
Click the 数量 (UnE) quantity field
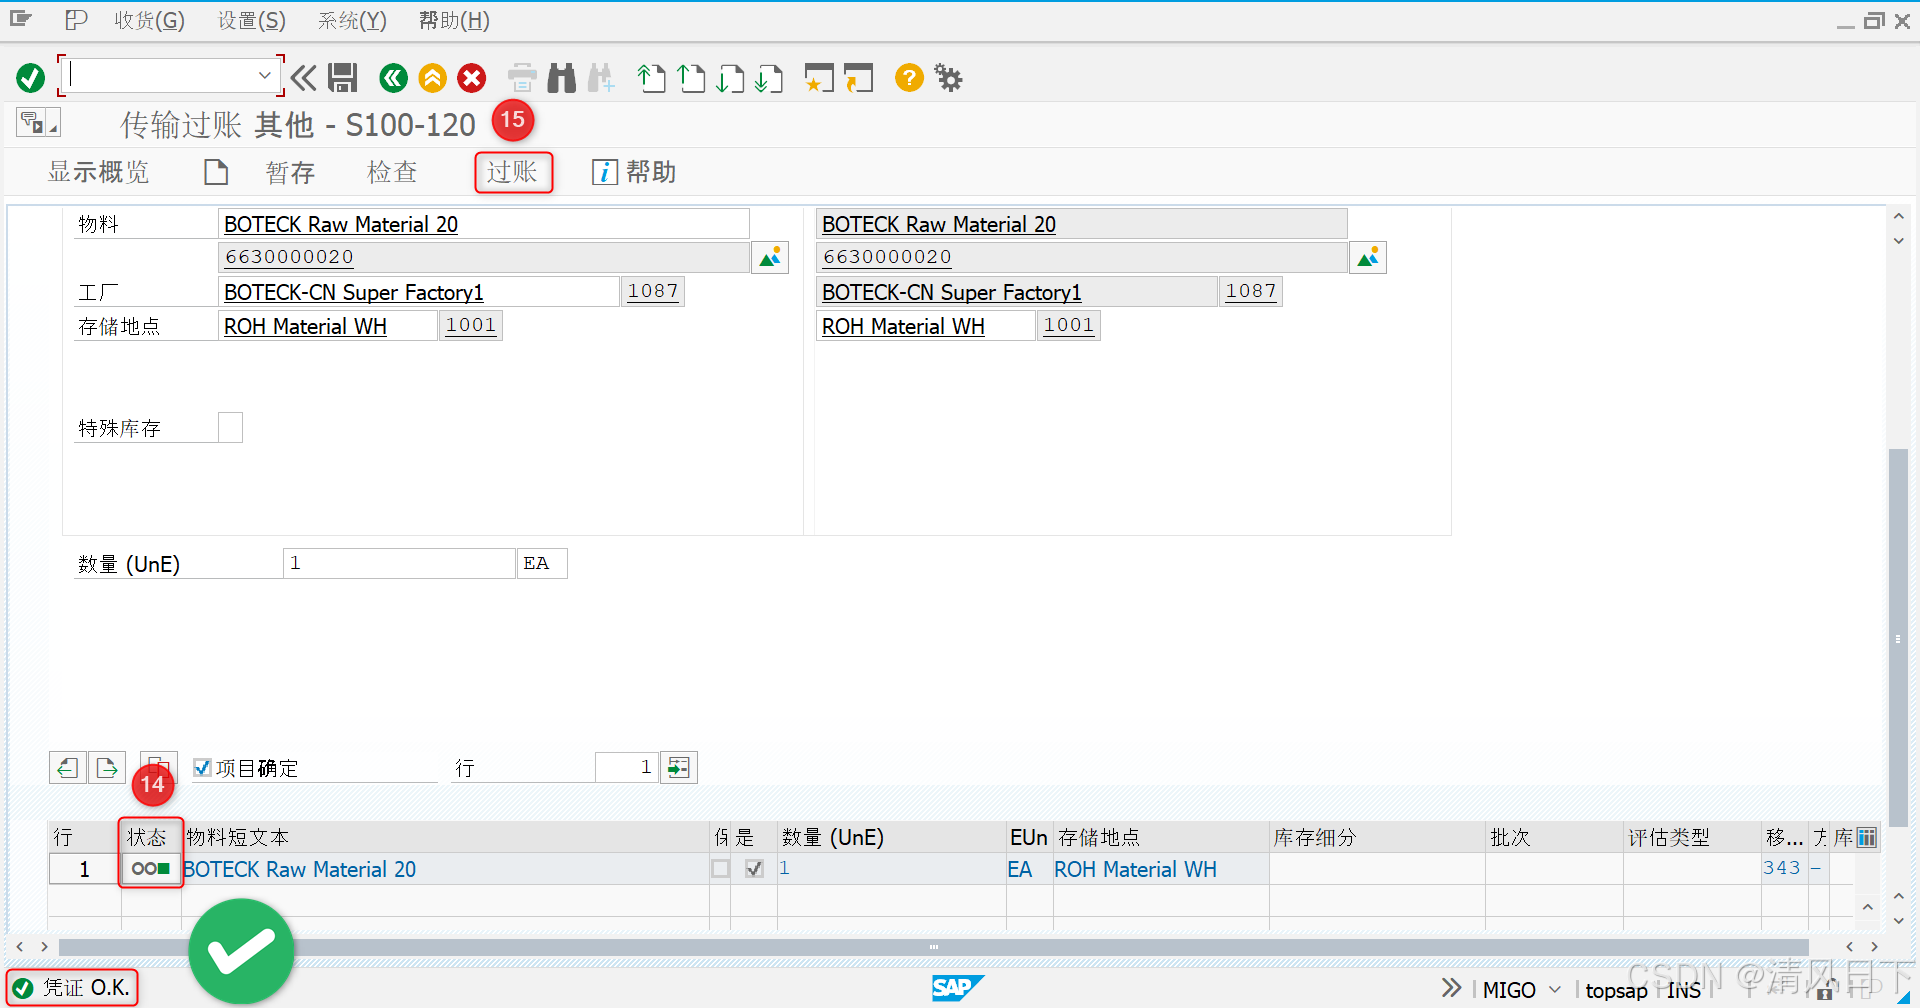pyautogui.click(x=399, y=563)
